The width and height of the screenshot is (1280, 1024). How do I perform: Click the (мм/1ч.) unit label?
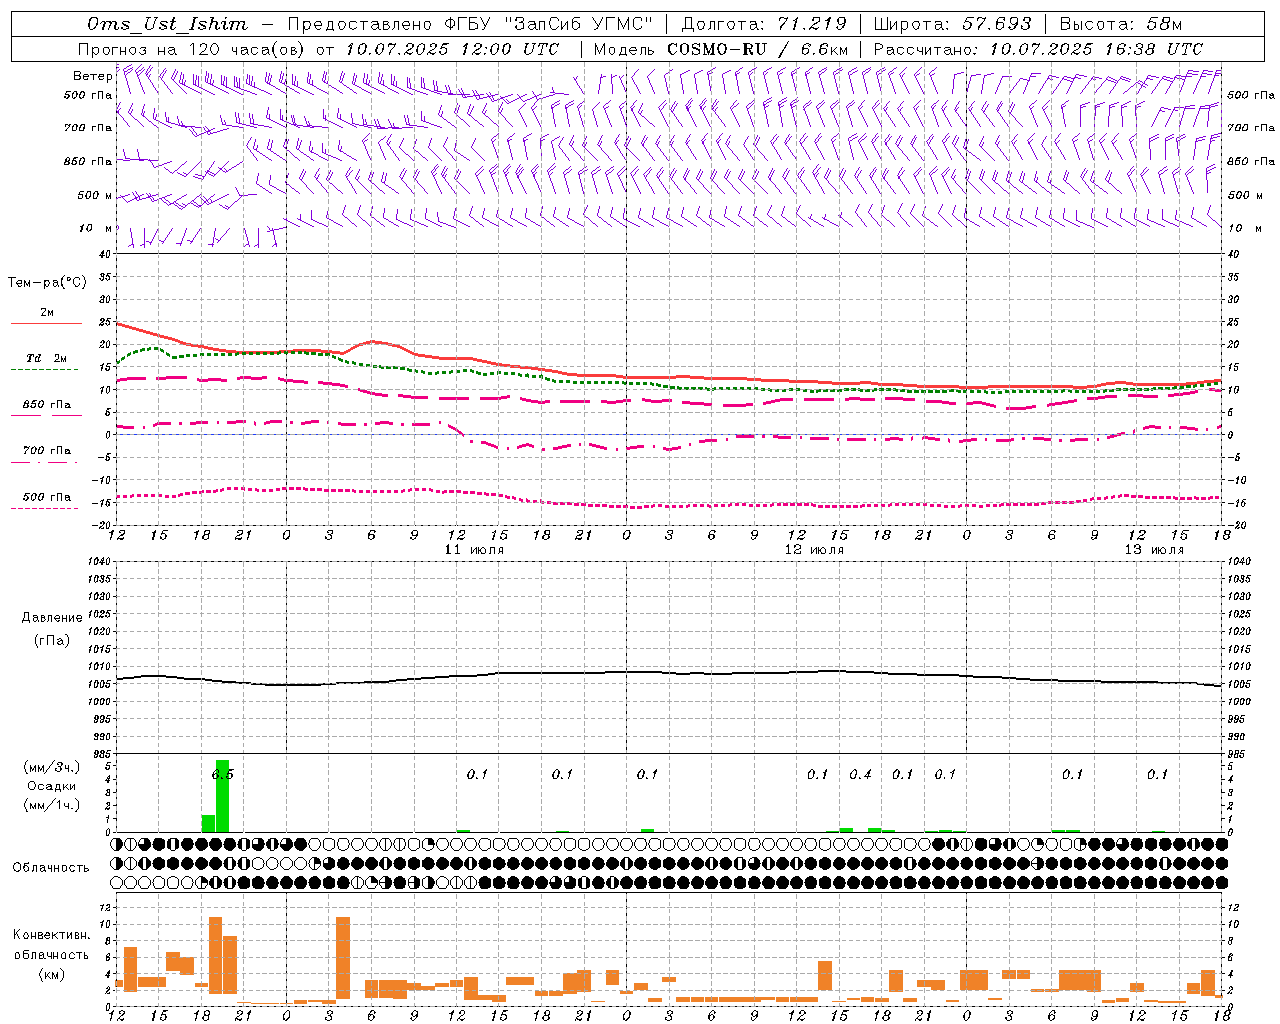(52, 805)
